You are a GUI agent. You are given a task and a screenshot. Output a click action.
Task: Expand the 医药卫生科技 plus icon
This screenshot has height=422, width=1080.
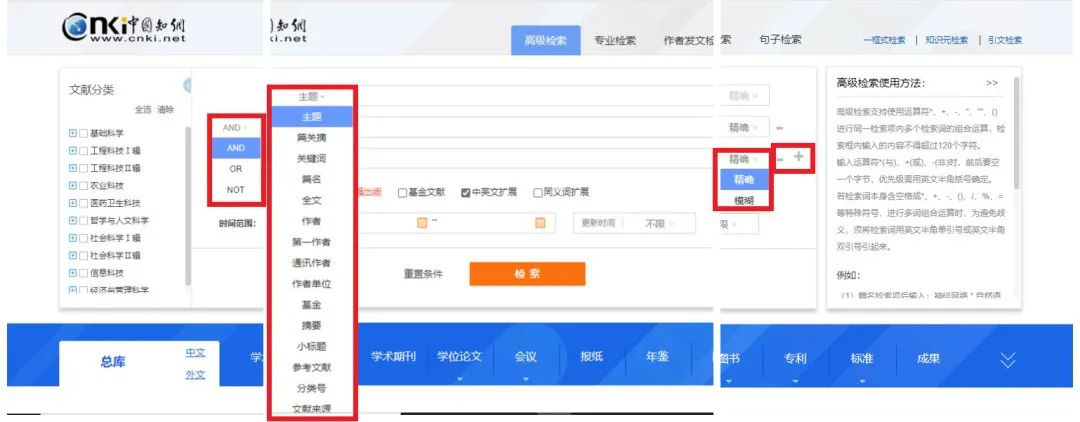pyautogui.click(x=72, y=203)
